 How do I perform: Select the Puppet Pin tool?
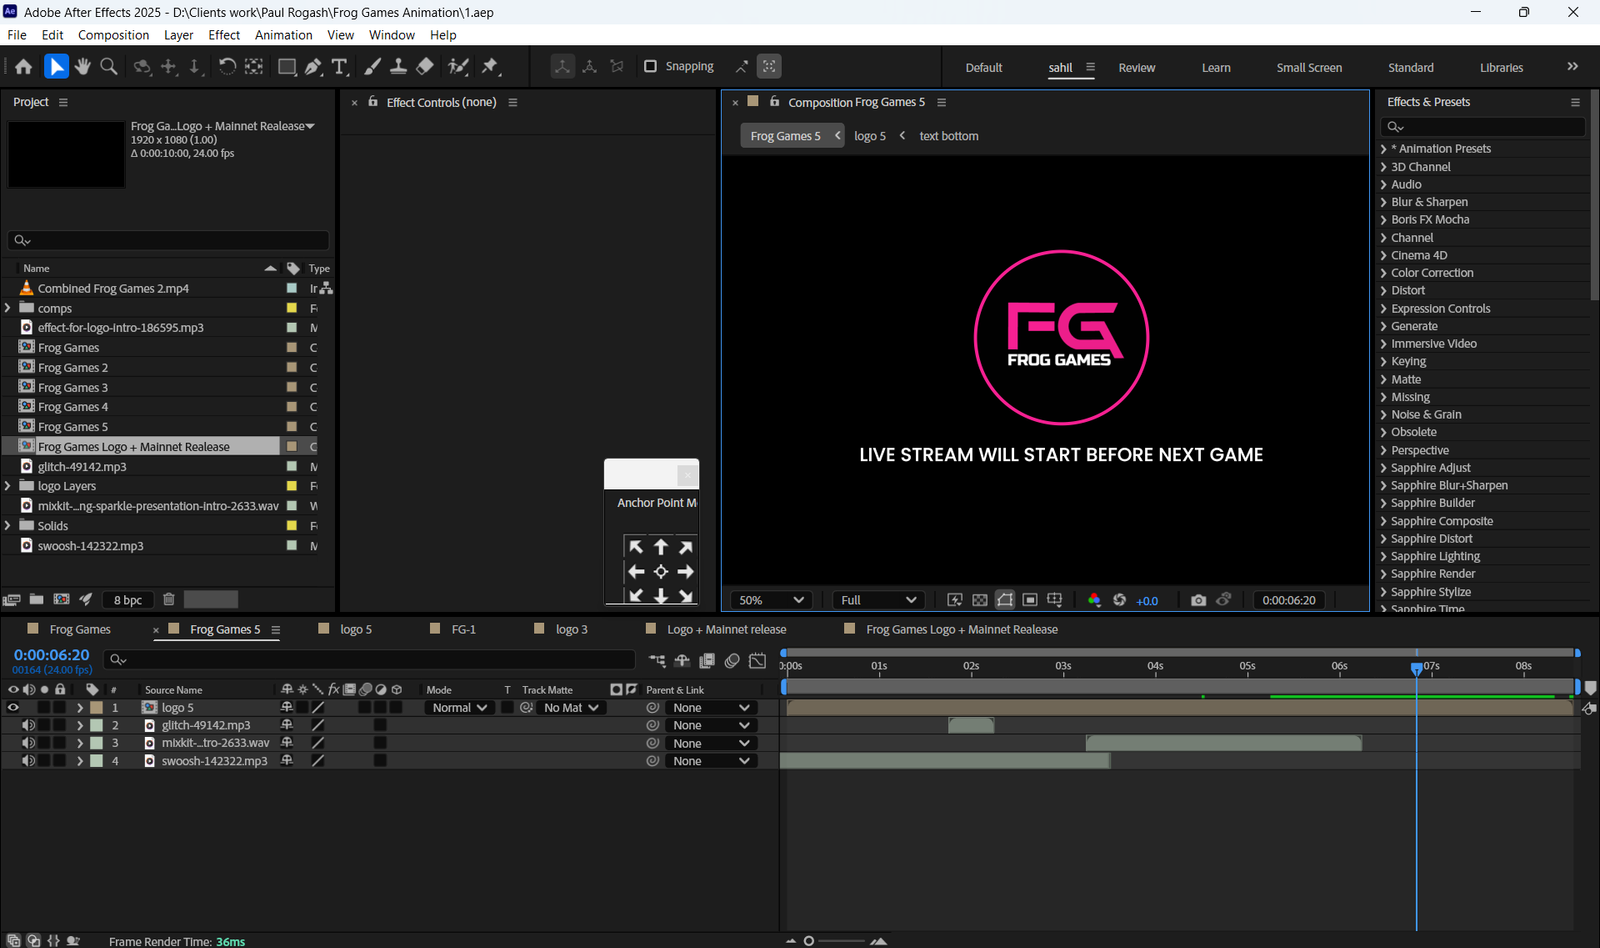tap(490, 66)
